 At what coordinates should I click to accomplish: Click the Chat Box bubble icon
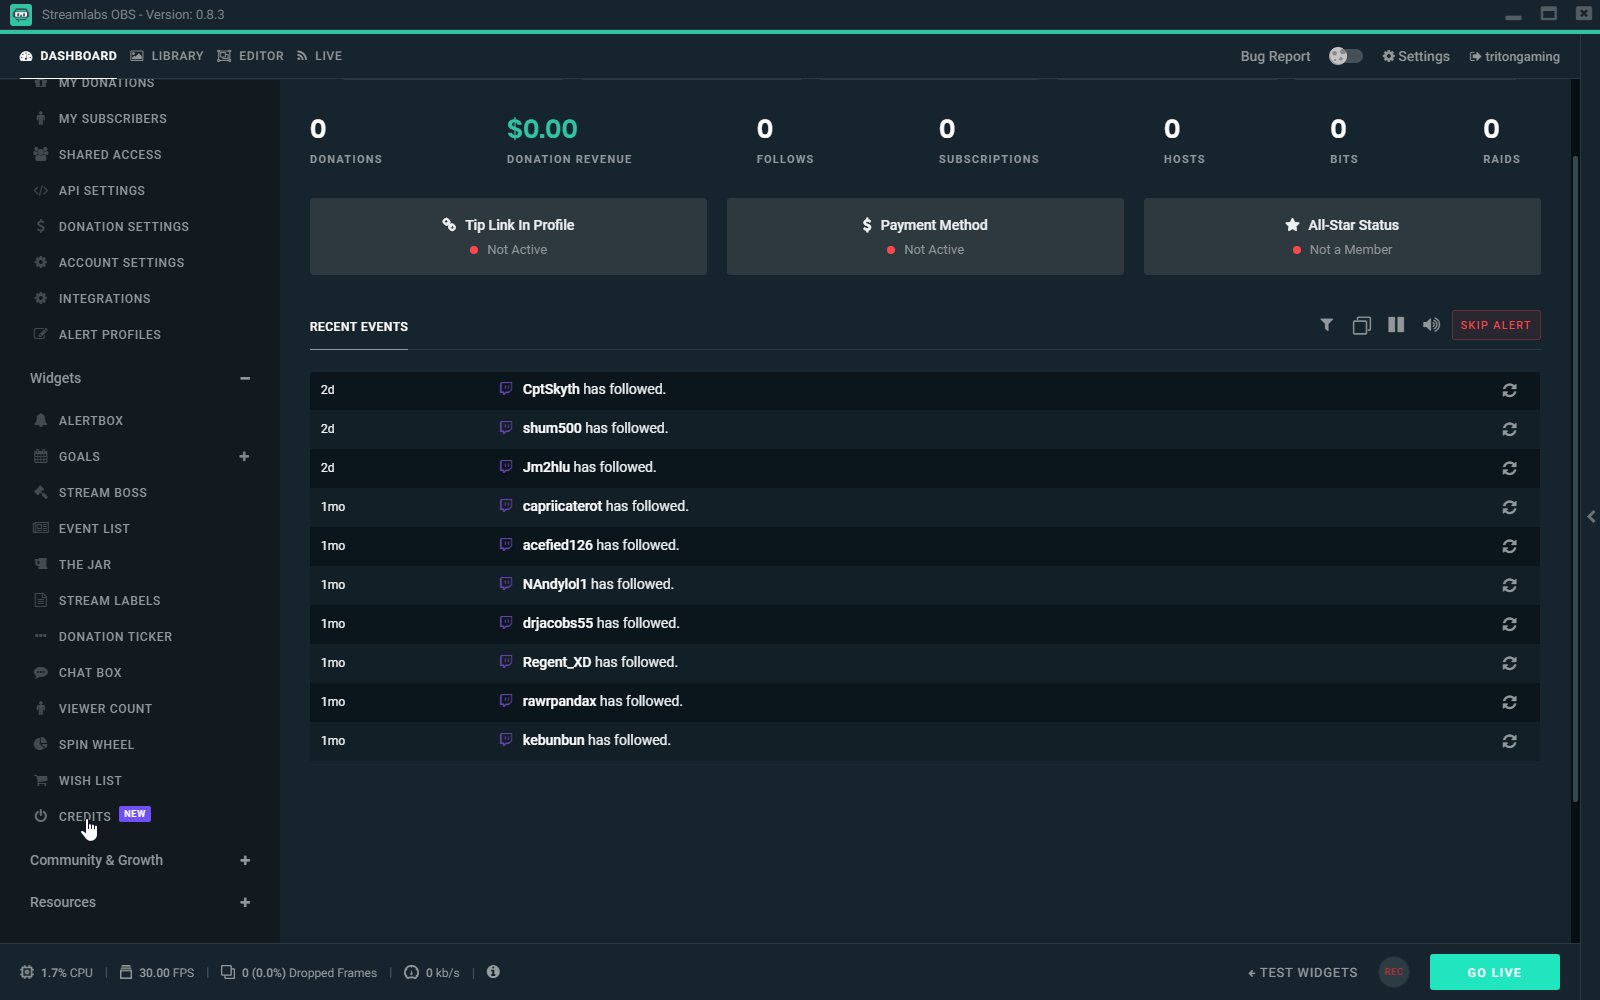click(x=40, y=672)
